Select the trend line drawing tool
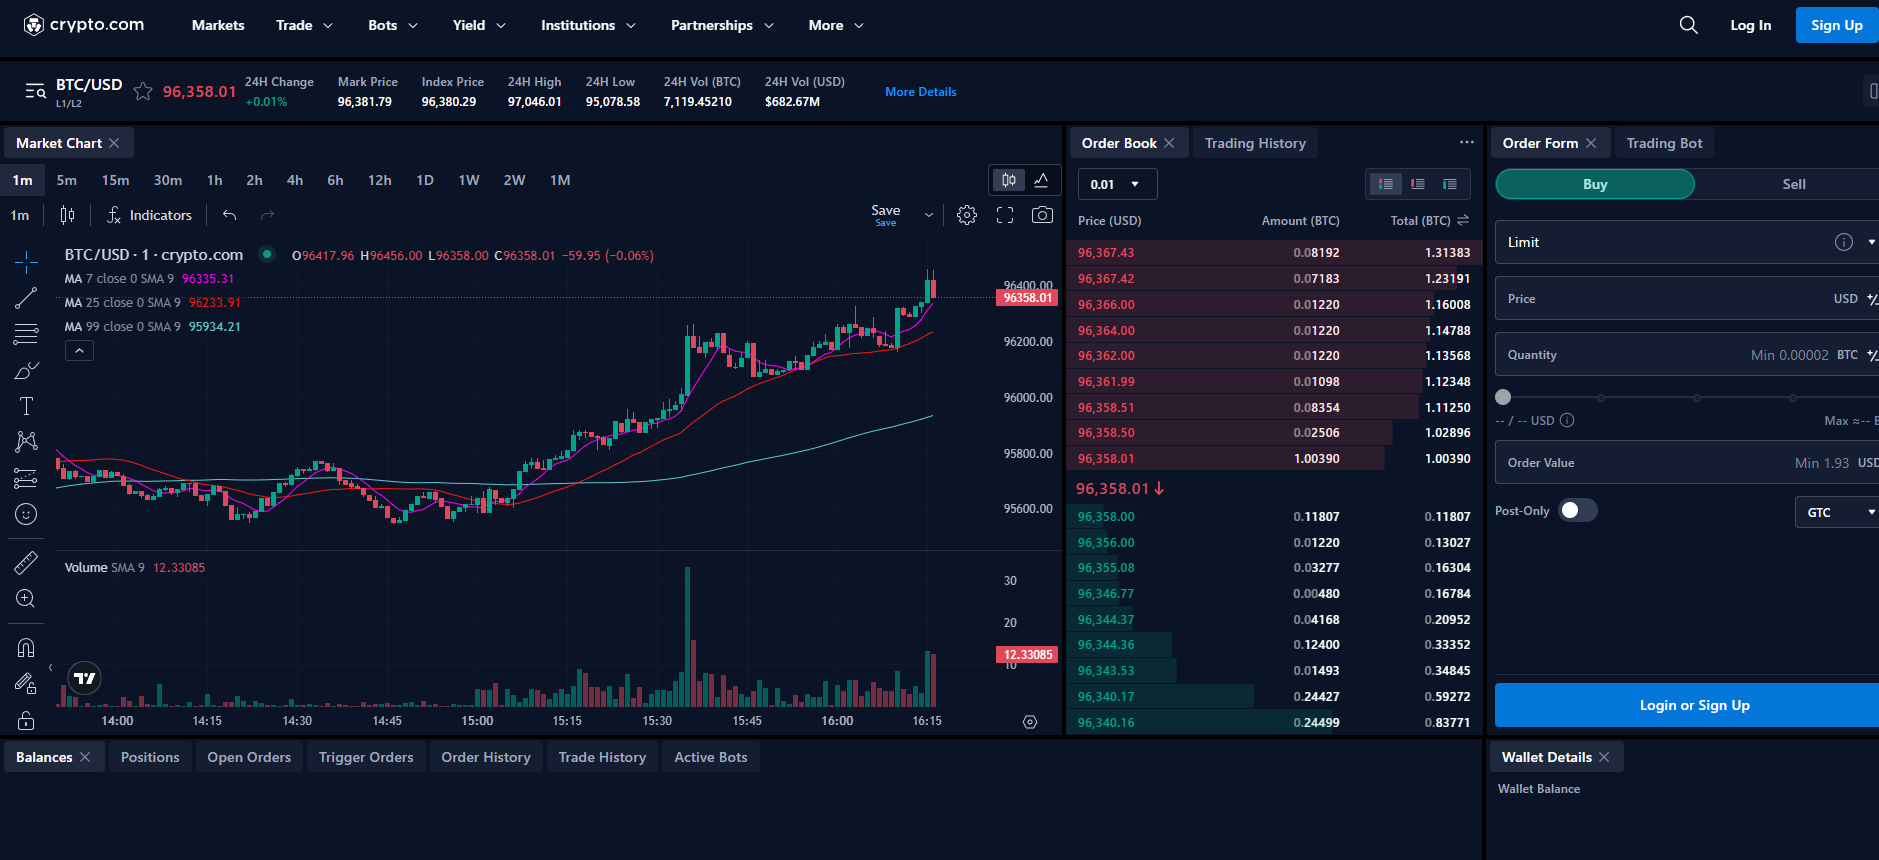This screenshot has width=1879, height=860. 26,298
